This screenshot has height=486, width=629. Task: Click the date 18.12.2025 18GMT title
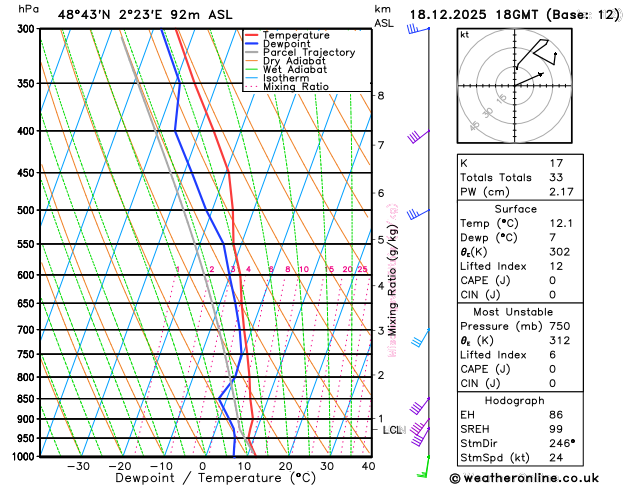click(515, 15)
